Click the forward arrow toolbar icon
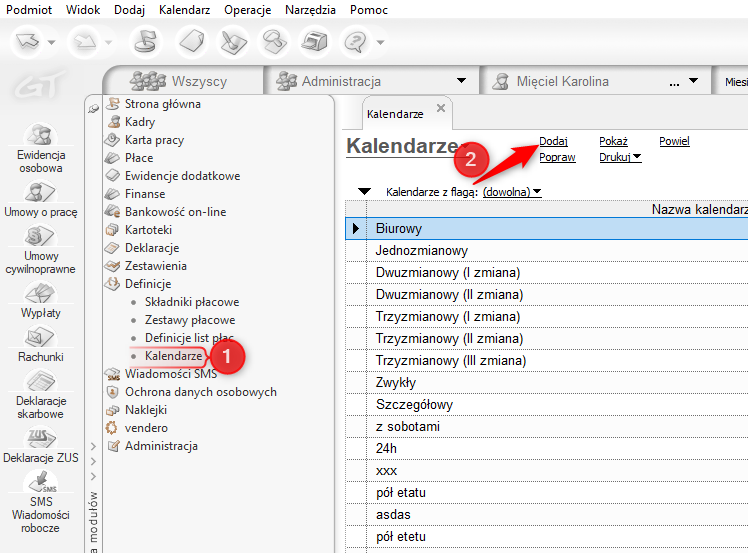Screen dimensions: 748x553 (85, 42)
